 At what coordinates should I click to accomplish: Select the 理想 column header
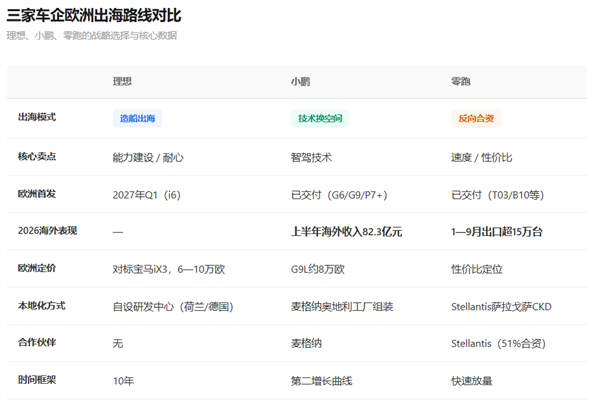(x=122, y=82)
